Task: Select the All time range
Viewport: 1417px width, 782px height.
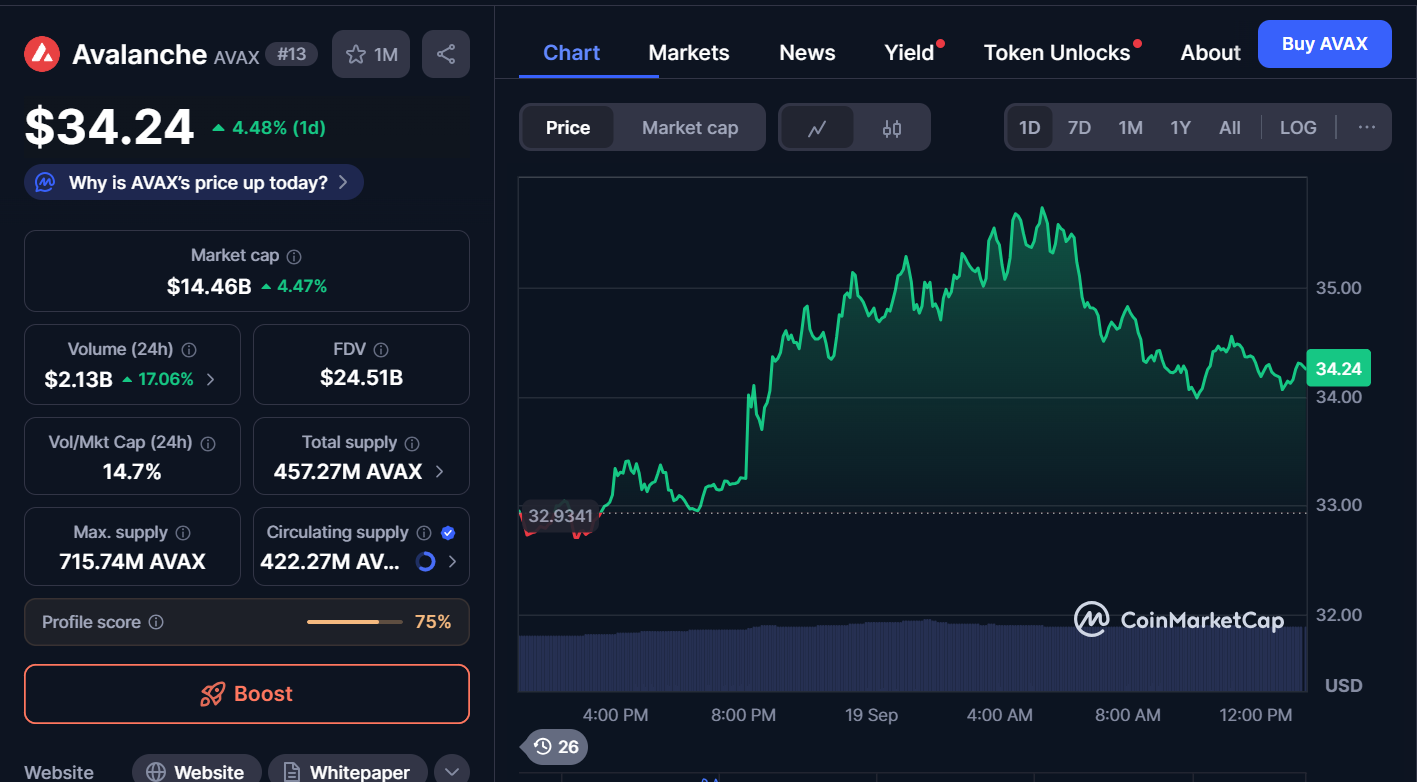Action: pos(1230,128)
